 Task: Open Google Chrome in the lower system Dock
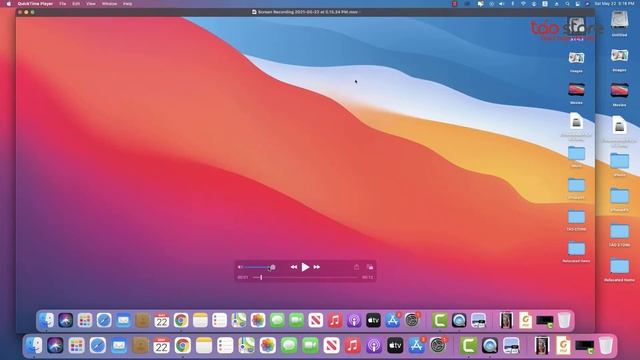click(182, 346)
